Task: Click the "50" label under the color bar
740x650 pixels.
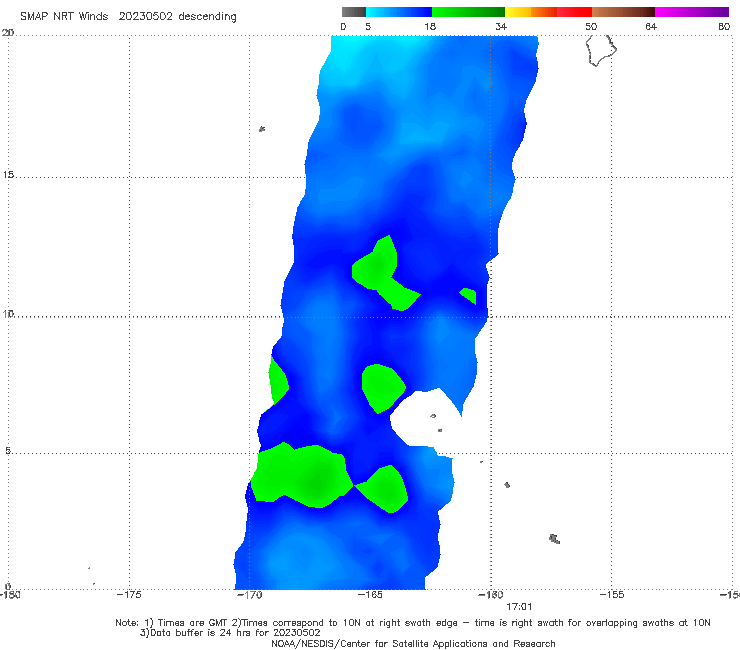Action: (591, 27)
